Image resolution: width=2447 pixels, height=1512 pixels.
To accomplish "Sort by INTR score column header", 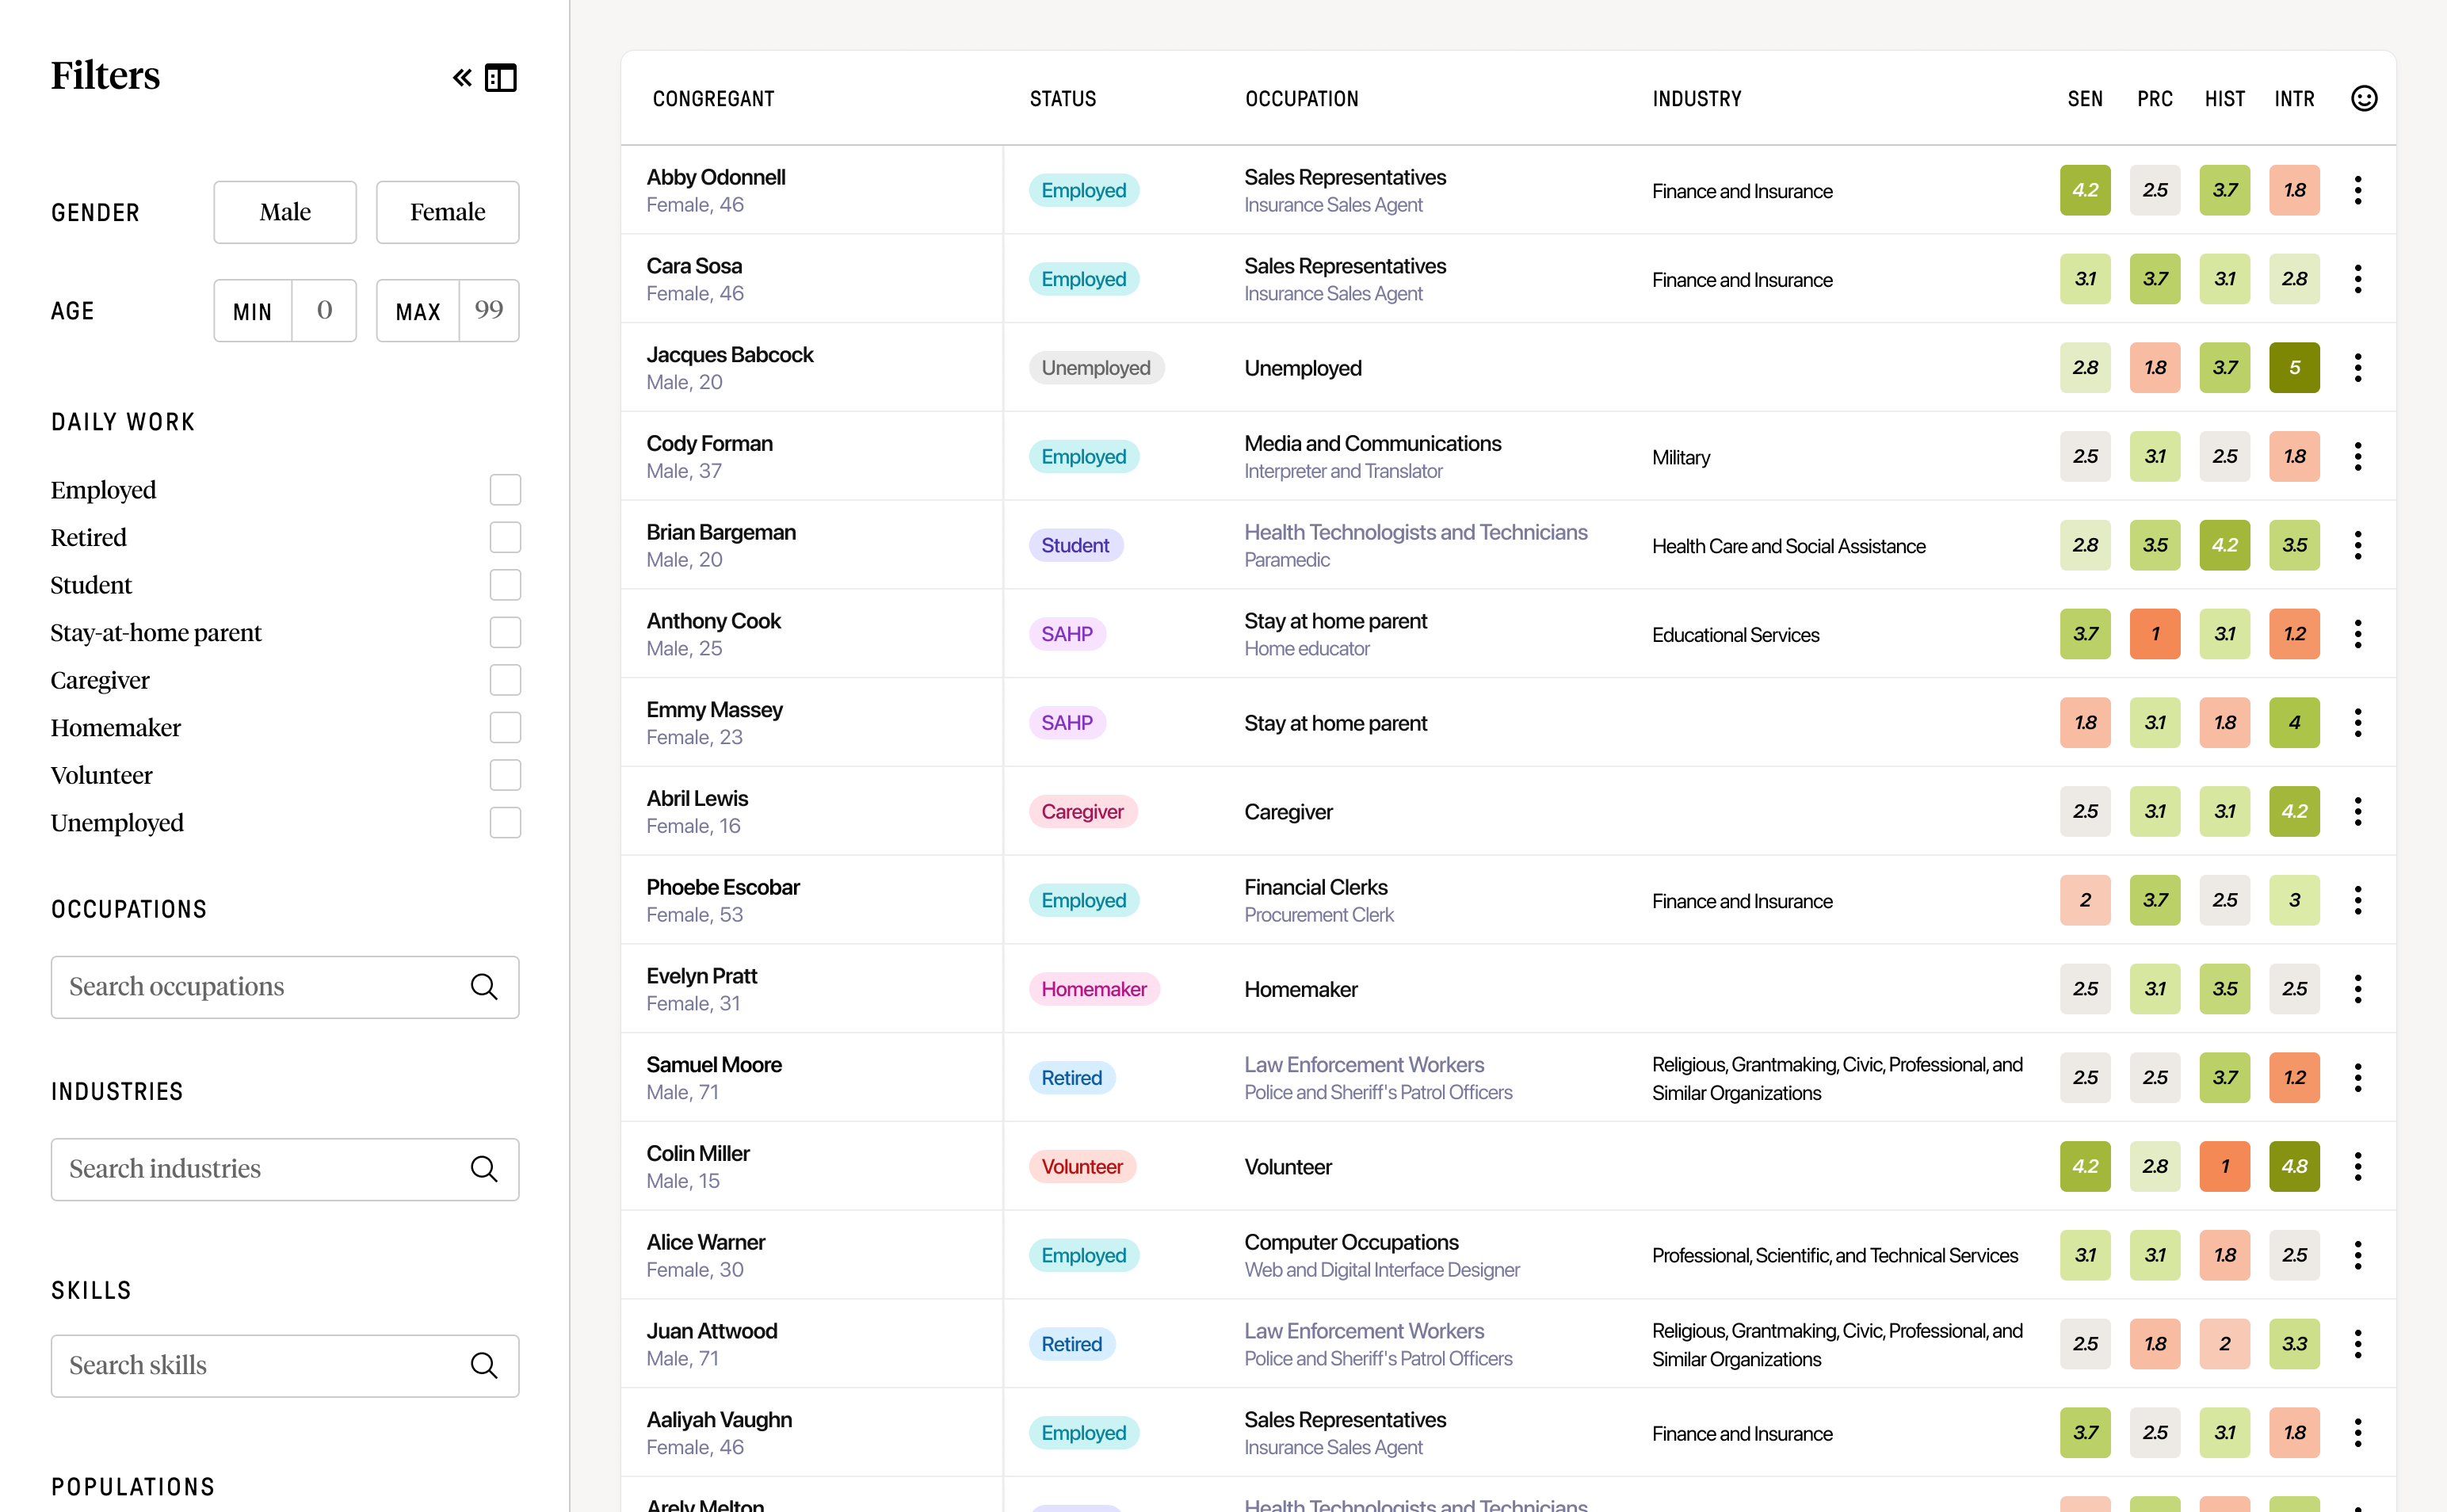I will pos(2294,99).
